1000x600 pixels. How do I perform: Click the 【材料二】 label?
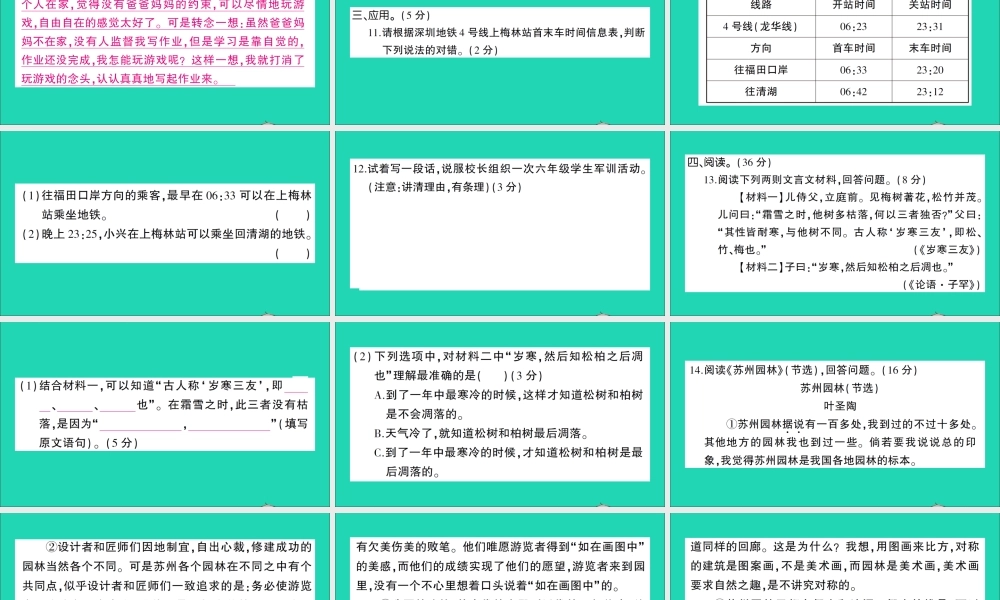[x=760, y=267]
